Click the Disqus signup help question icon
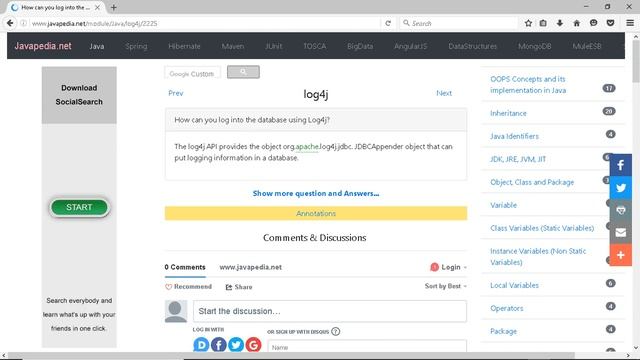Viewport: 640px width, 360px height. pos(336,331)
